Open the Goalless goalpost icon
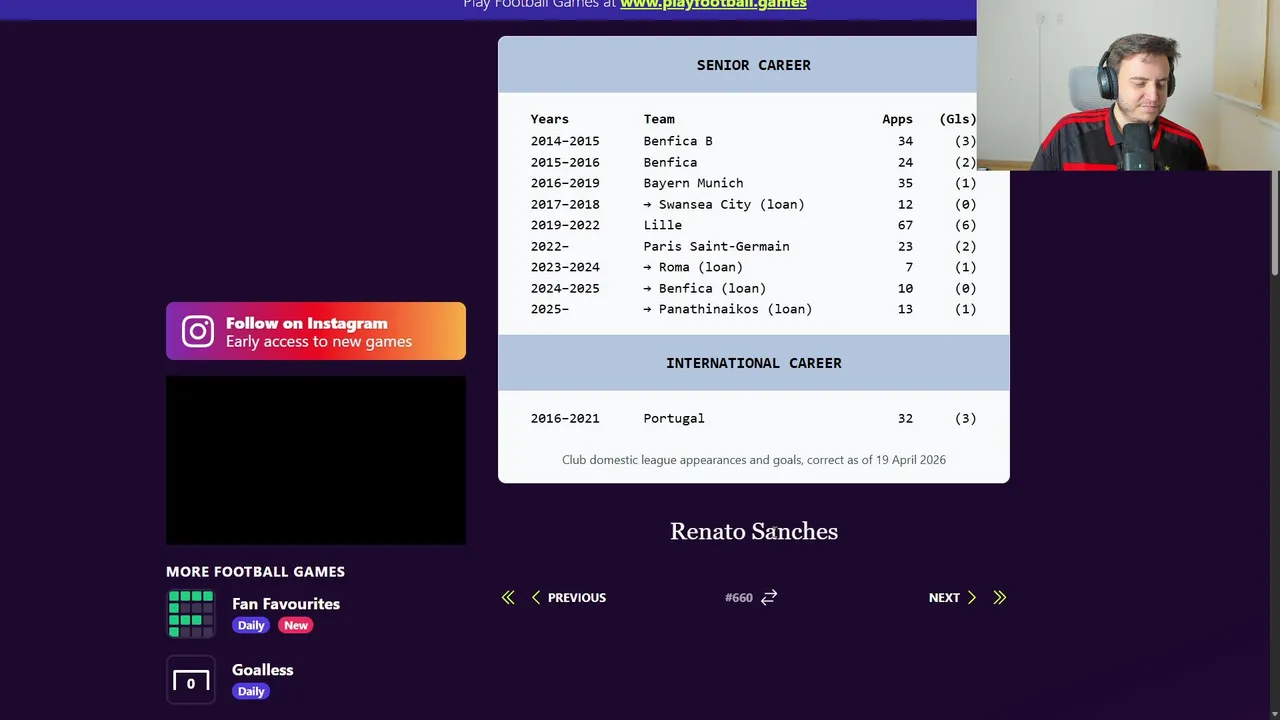 pyautogui.click(x=191, y=680)
